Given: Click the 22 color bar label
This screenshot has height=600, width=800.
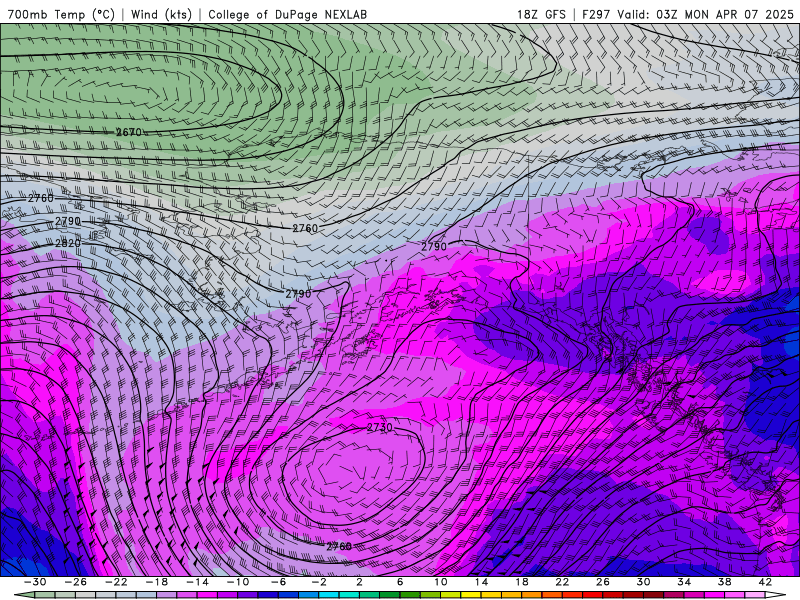Looking at the screenshot, I should point(562,582).
